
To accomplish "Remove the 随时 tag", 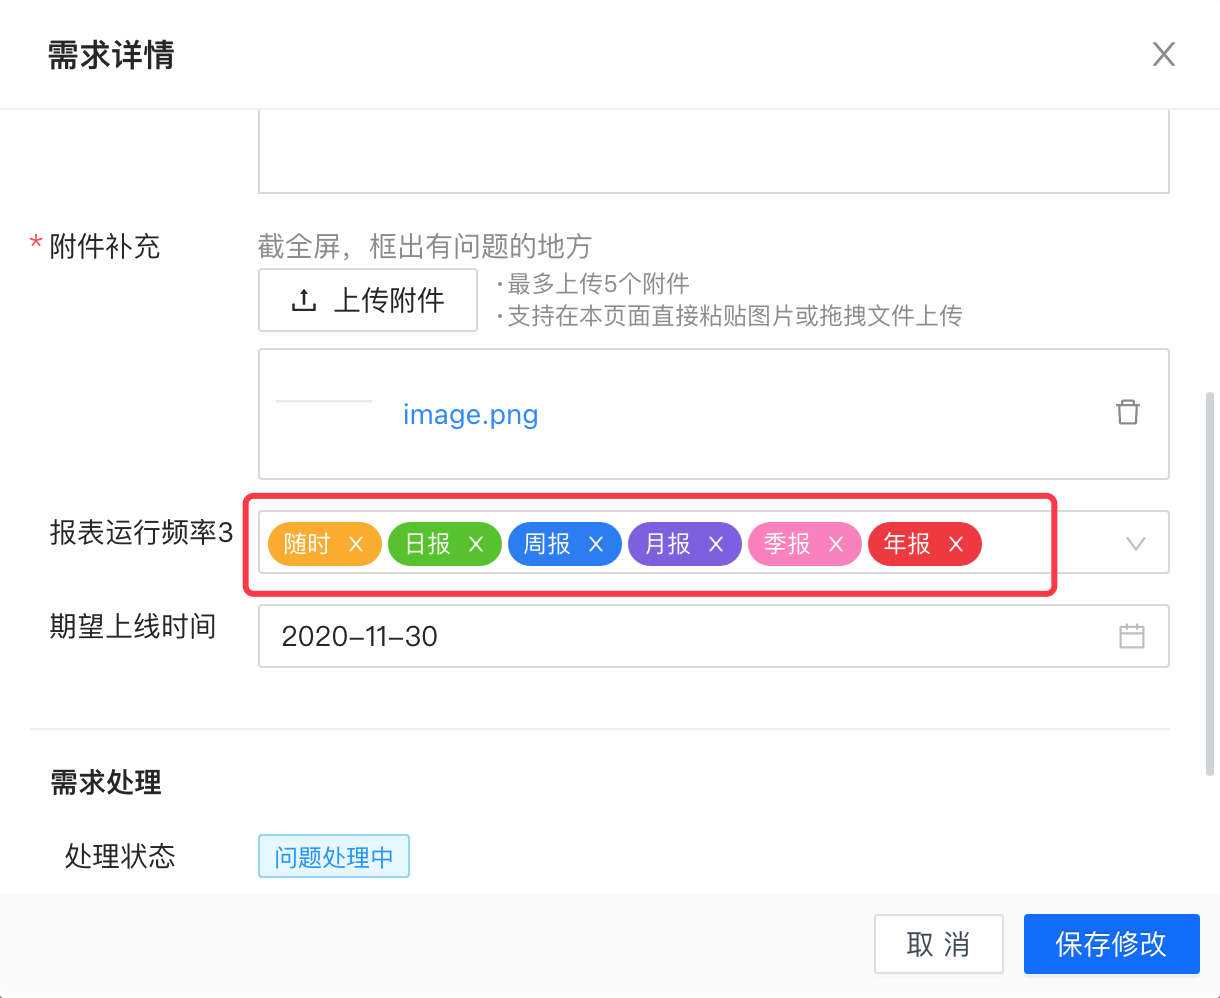I will point(356,544).
